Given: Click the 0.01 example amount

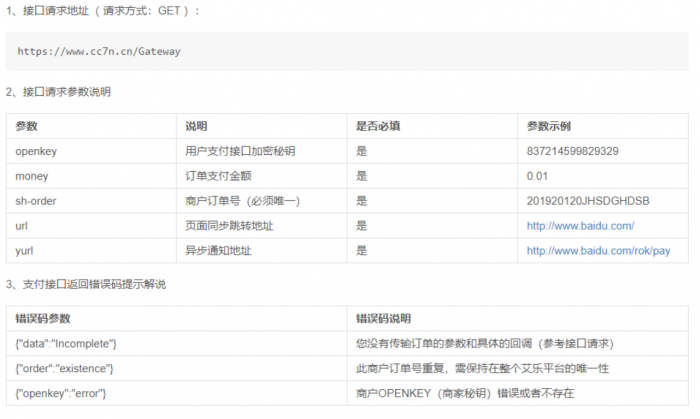Looking at the screenshot, I should point(539,176).
